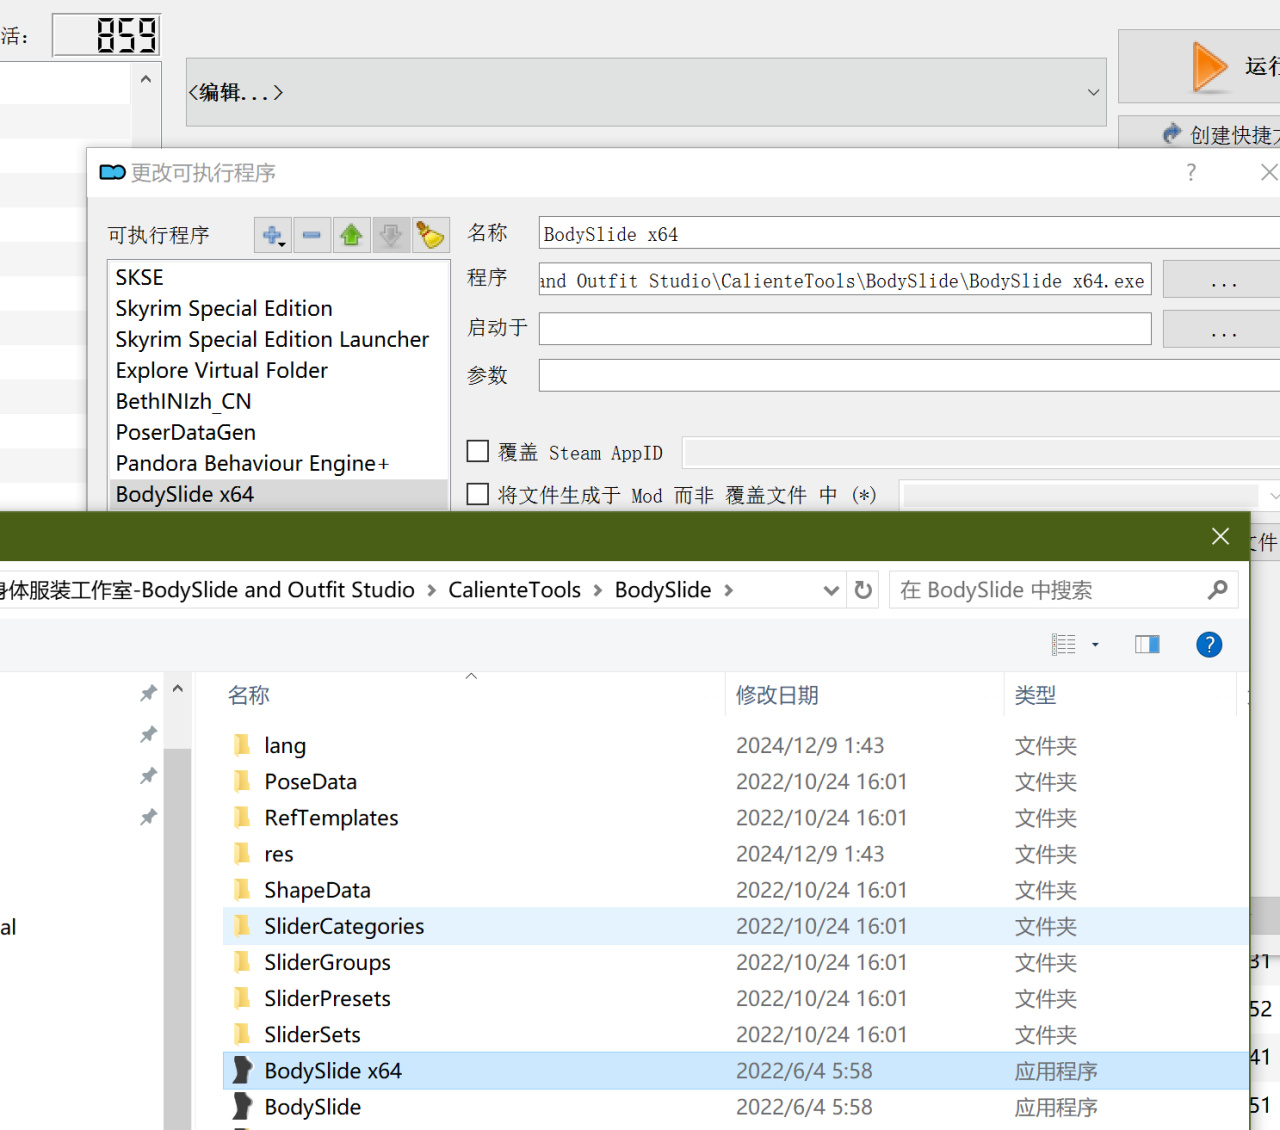Viewport: 1280px width, 1130px height.
Task: Click the BodySlide x64 application icon in the file list
Action: pos(242,1070)
